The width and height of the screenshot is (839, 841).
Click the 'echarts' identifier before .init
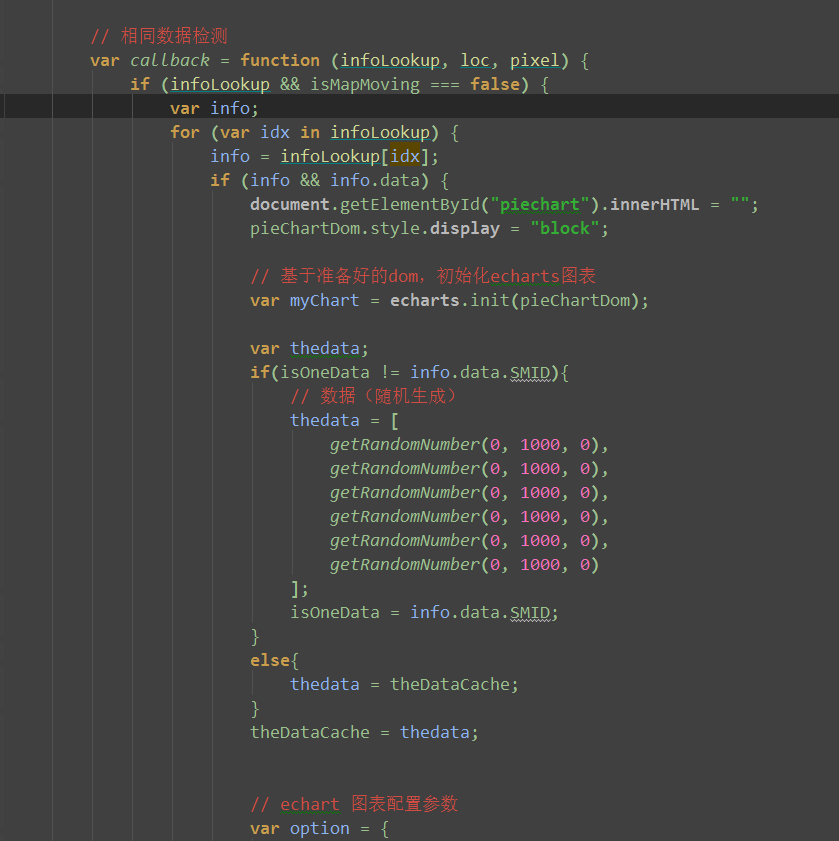425,300
